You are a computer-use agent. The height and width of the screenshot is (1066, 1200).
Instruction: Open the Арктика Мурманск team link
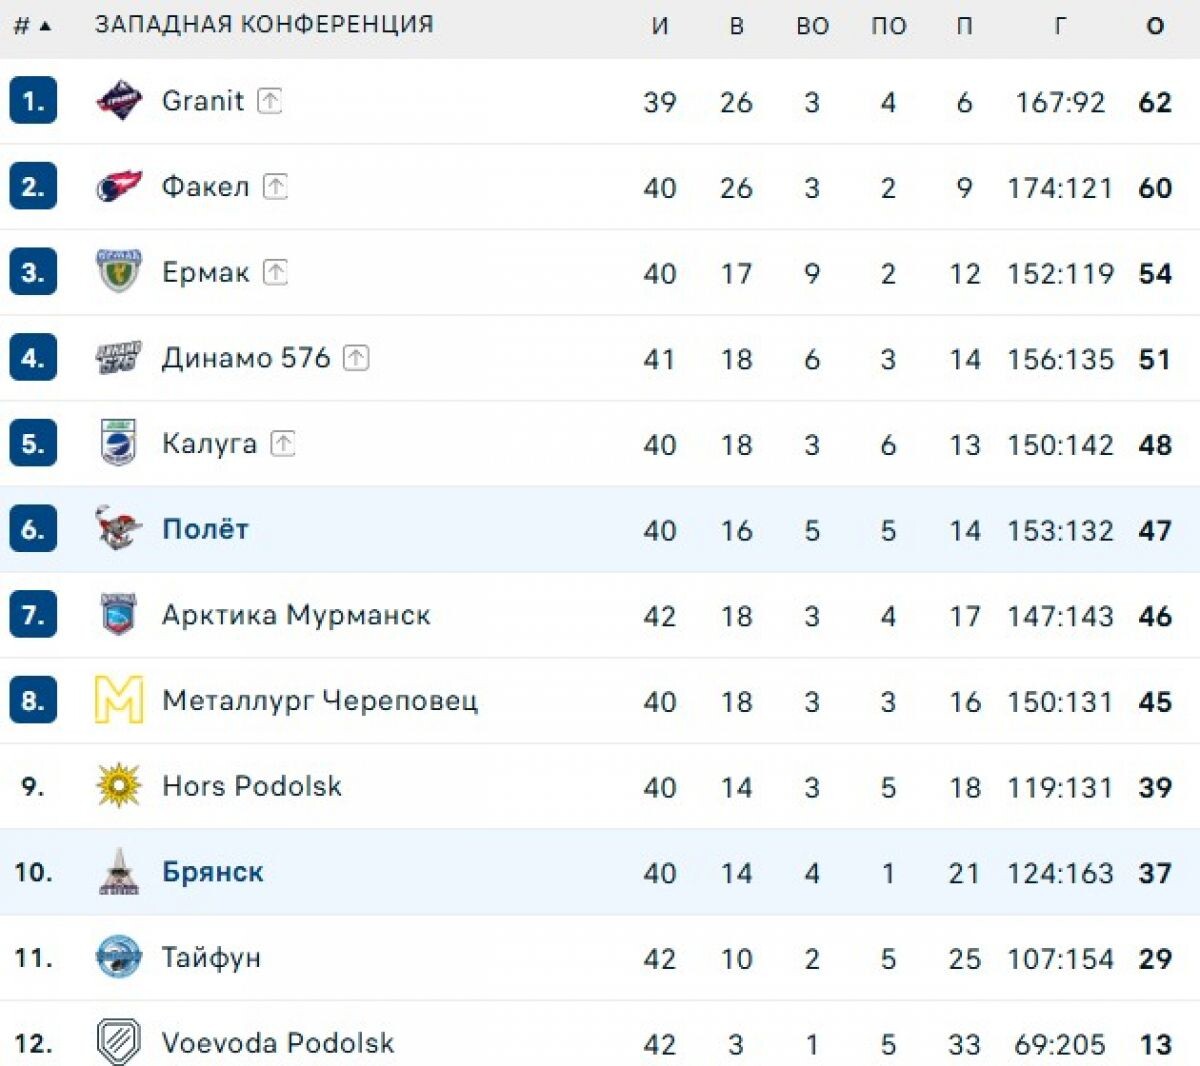(x=296, y=615)
